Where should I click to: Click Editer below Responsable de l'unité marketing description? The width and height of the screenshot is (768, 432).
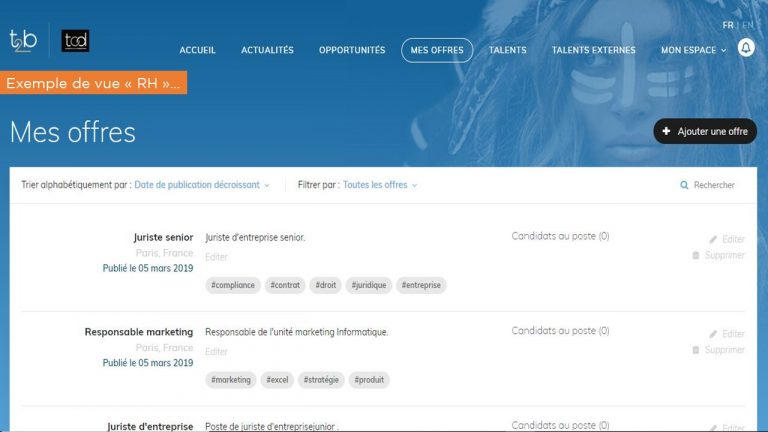click(216, 352)
